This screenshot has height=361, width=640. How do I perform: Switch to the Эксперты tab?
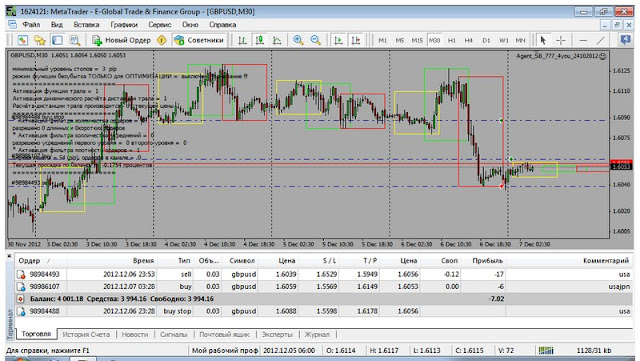click(x=277, y=334)
